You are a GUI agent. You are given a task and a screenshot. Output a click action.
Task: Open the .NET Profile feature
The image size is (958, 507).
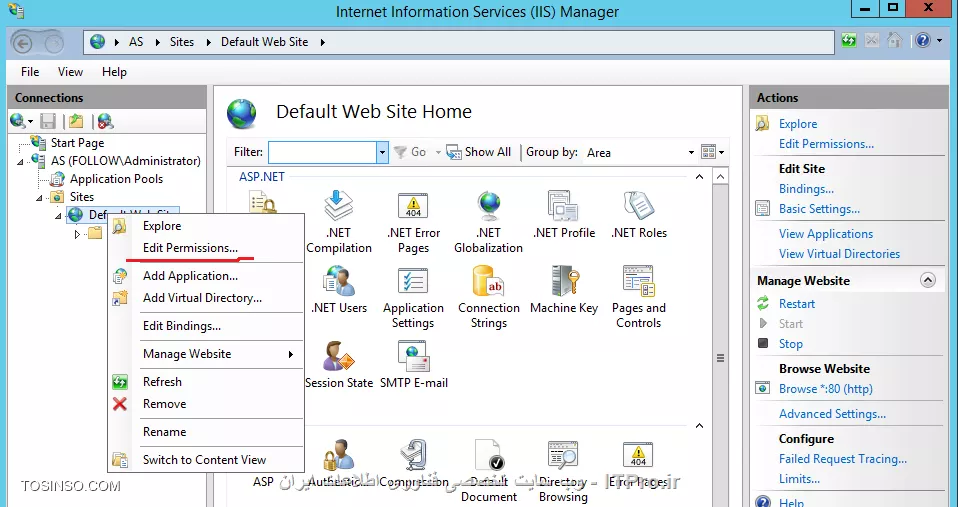(563, 215)
